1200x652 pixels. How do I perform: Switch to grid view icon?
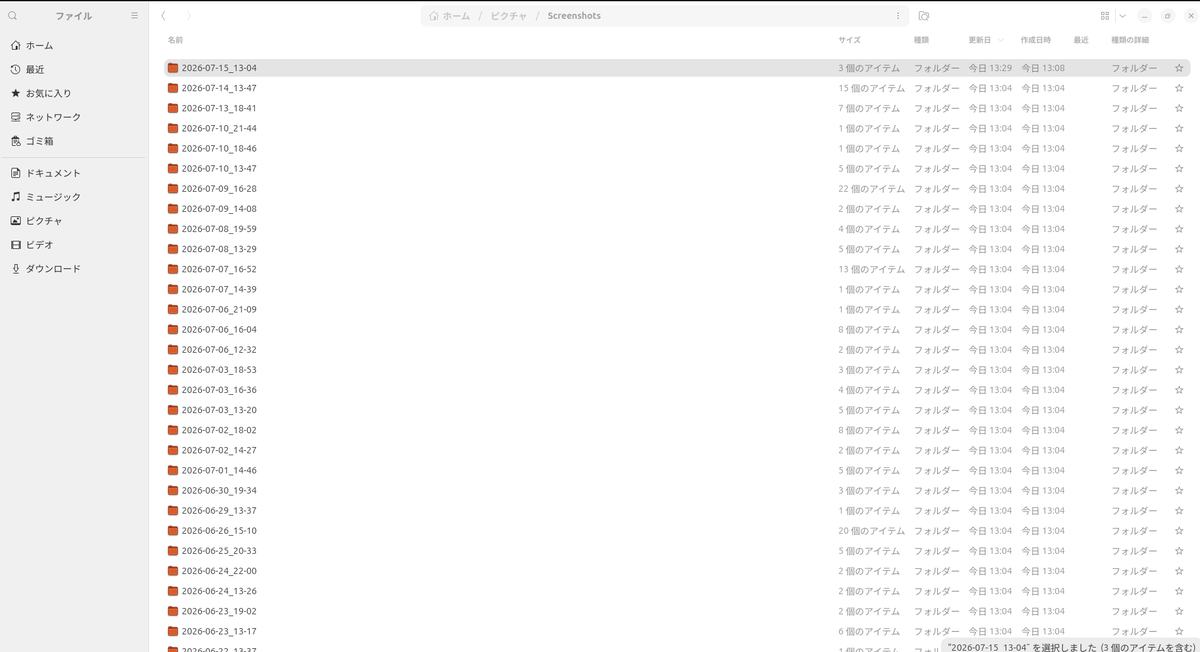pyautogui.click(x=1105, y=16)
